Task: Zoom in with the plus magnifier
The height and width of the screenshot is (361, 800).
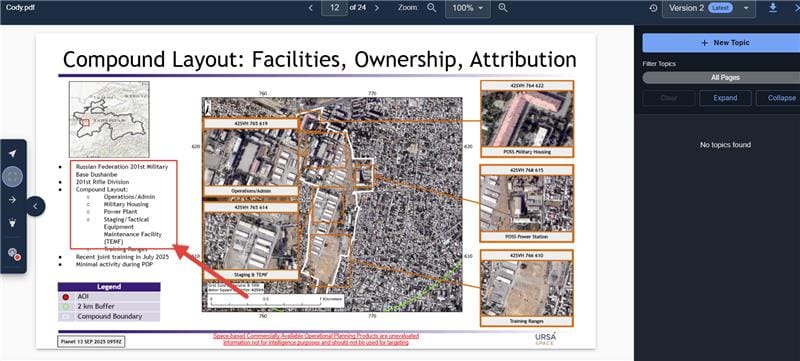Action: coord(503,8)
